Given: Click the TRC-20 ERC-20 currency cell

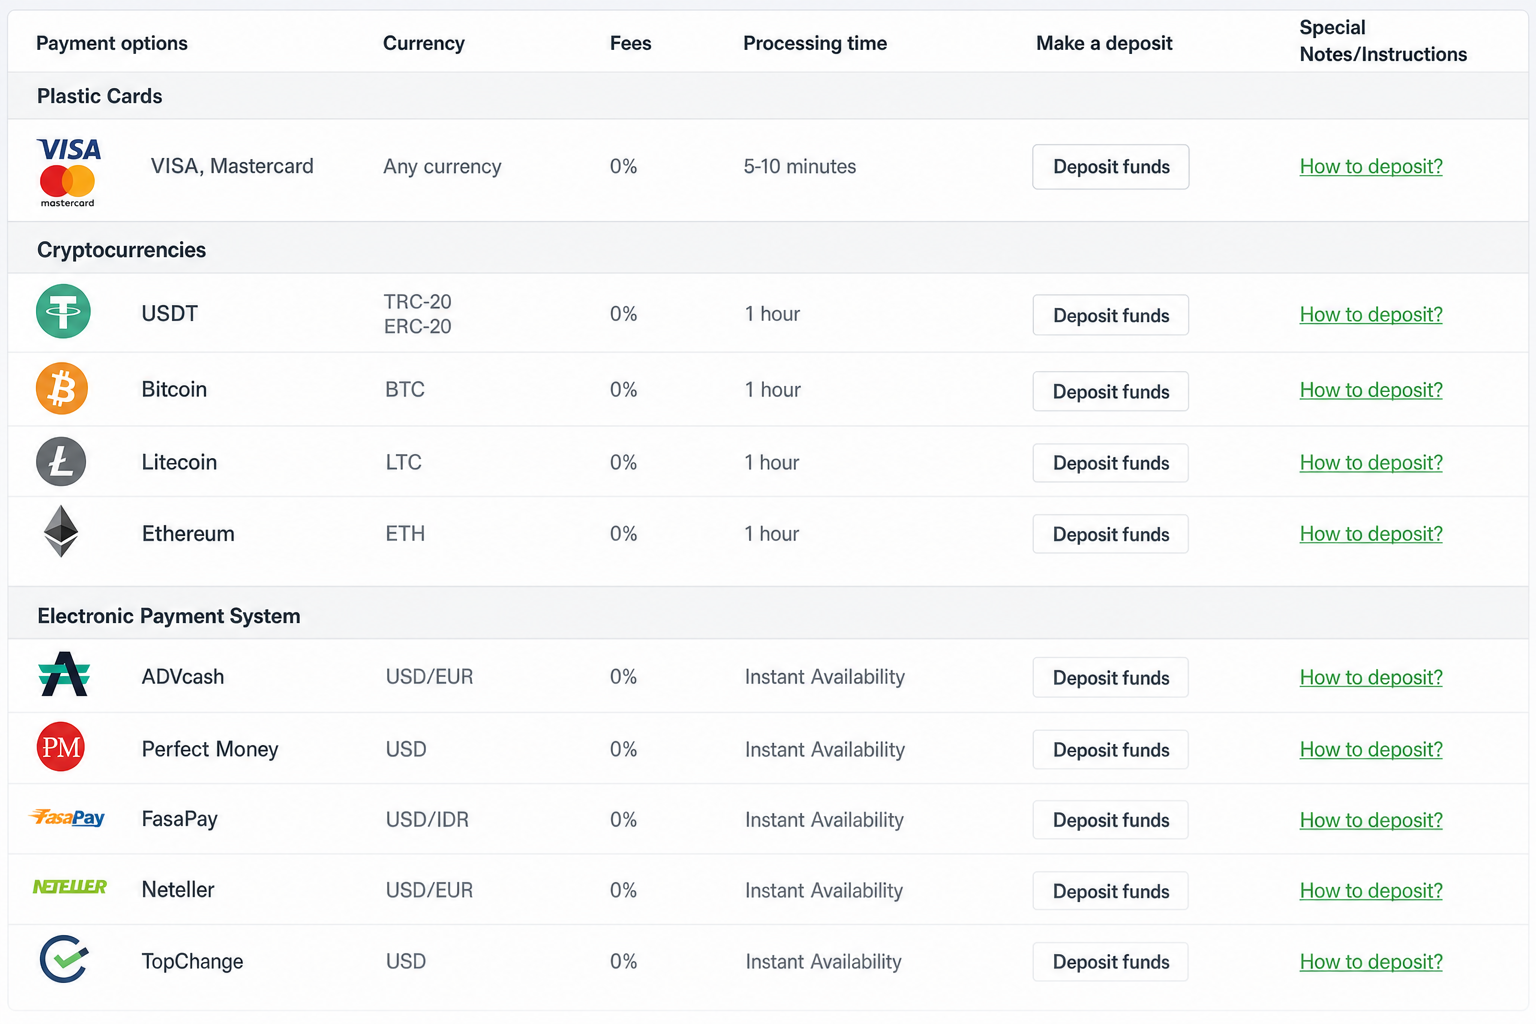Looking at the screenshot, I should [418, 314].
